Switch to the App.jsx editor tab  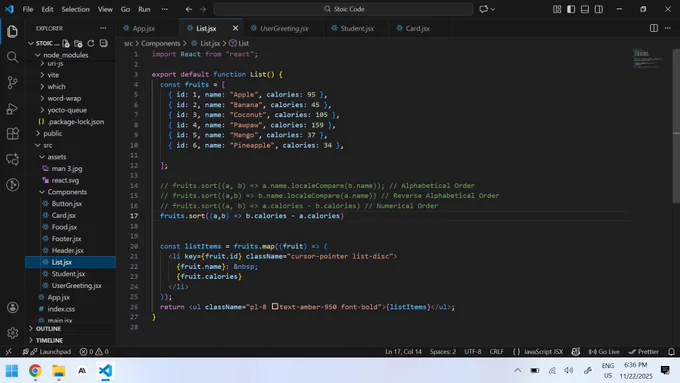pyautogui.click(x=144, y=28)
